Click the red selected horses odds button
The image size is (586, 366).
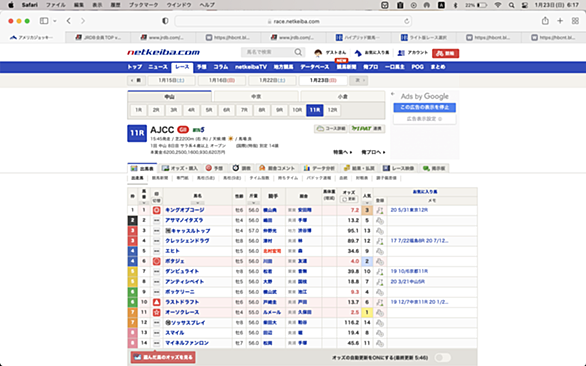click(163, 357)
